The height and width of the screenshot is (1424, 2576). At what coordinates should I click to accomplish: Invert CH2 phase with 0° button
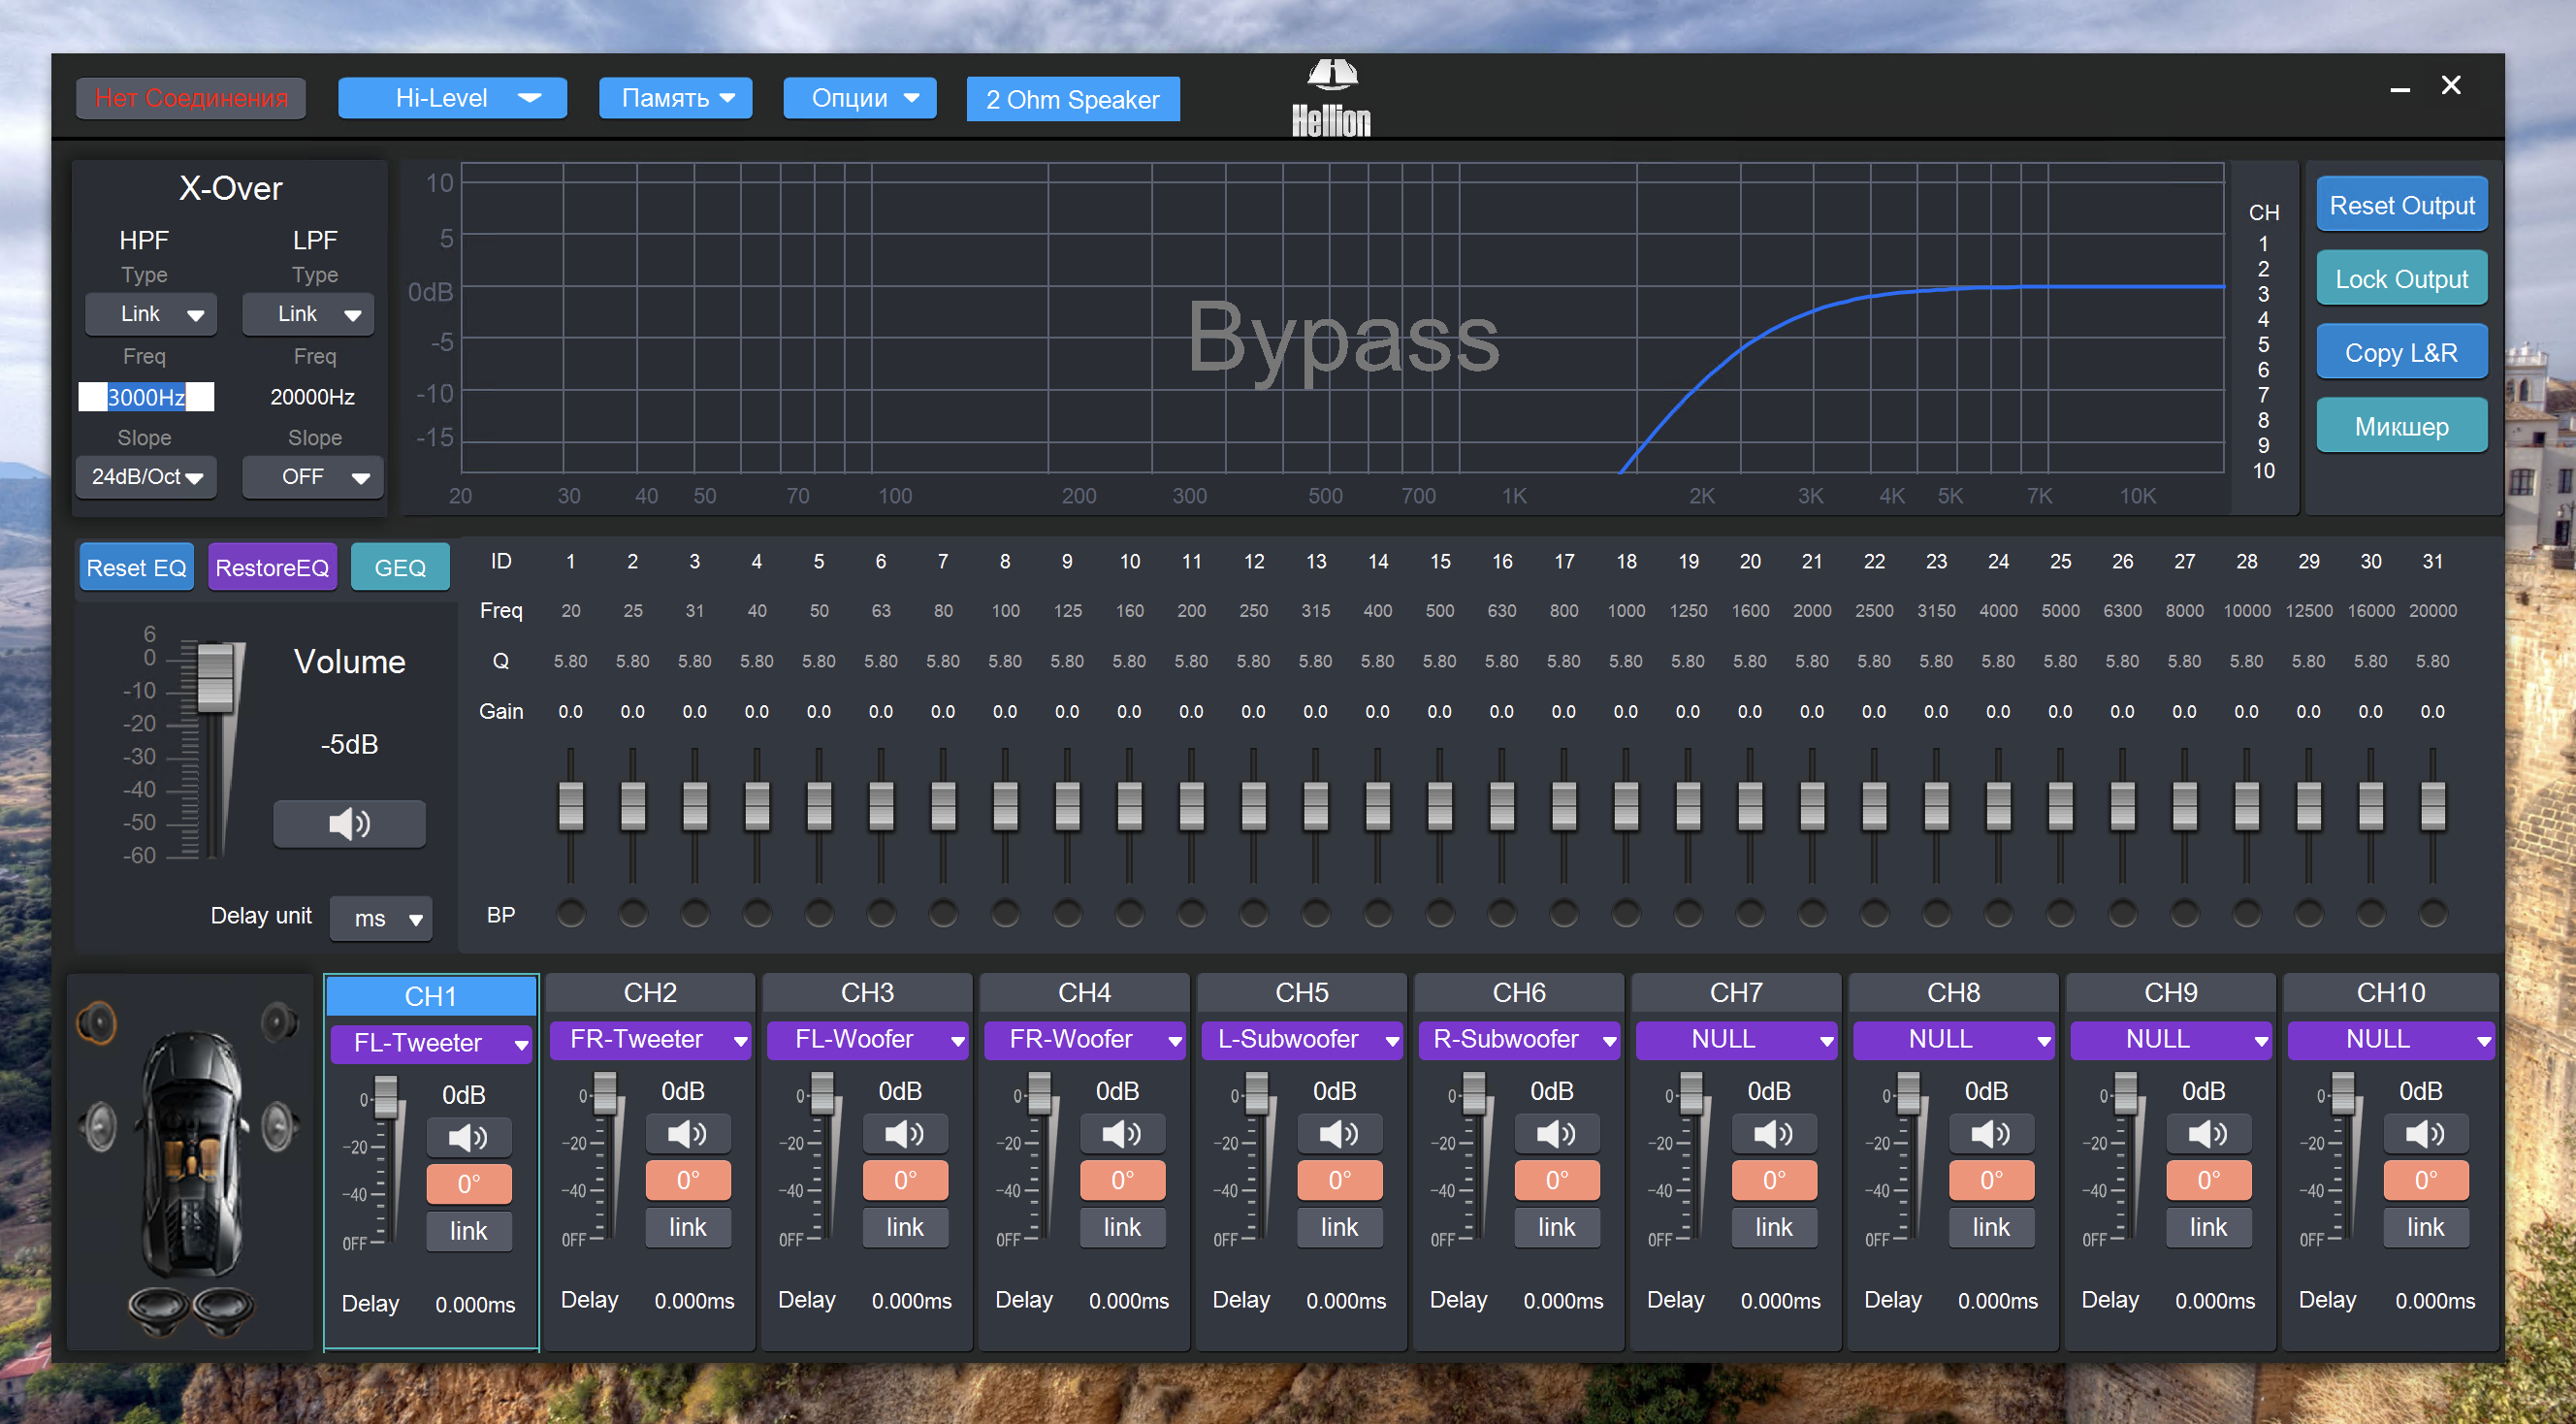click(x=687, y=1180)
